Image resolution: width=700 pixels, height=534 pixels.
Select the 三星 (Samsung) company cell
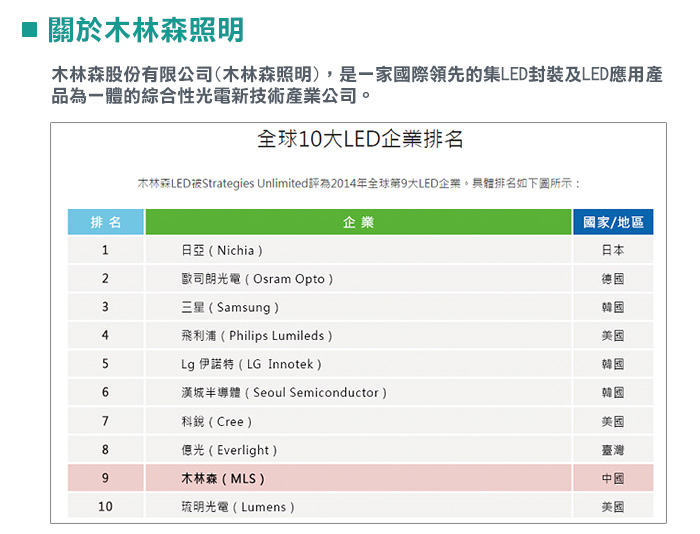coord(358,307)
